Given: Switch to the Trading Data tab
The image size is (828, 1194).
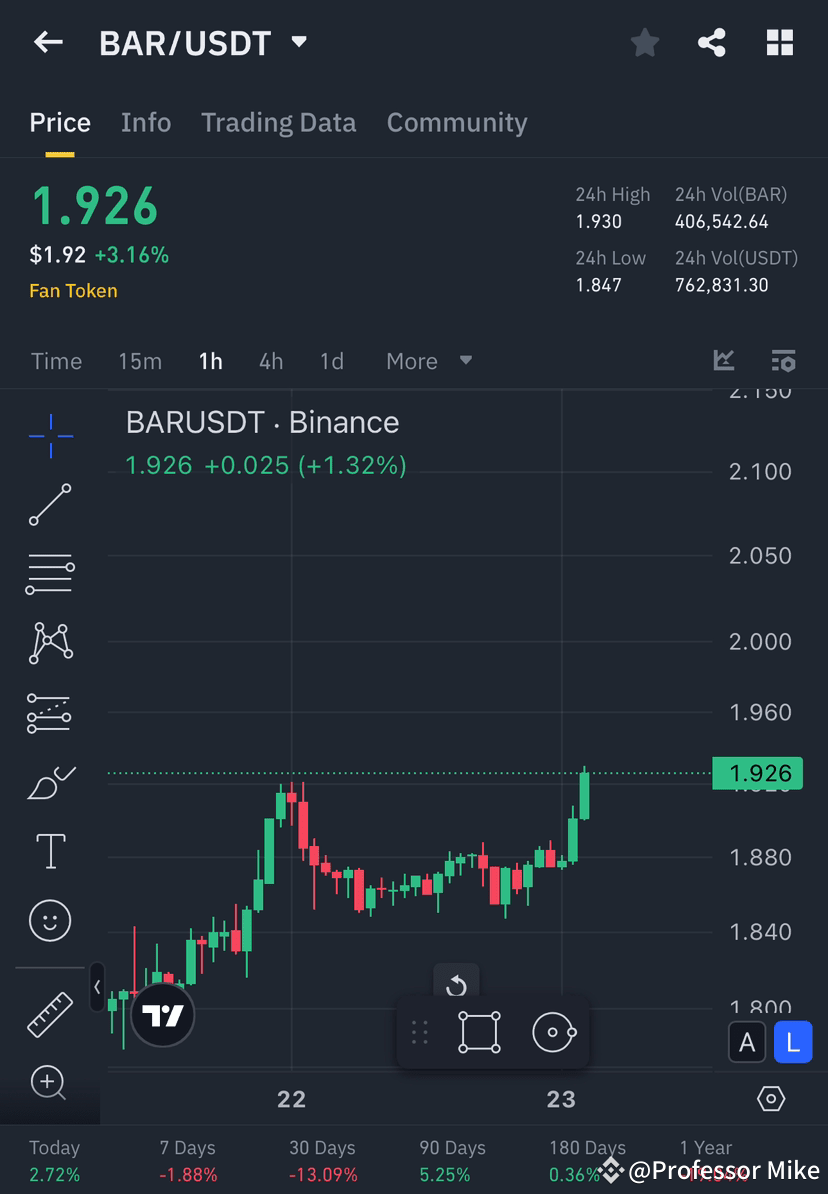Looking at the screenshot, I should (x=279, y=122).
